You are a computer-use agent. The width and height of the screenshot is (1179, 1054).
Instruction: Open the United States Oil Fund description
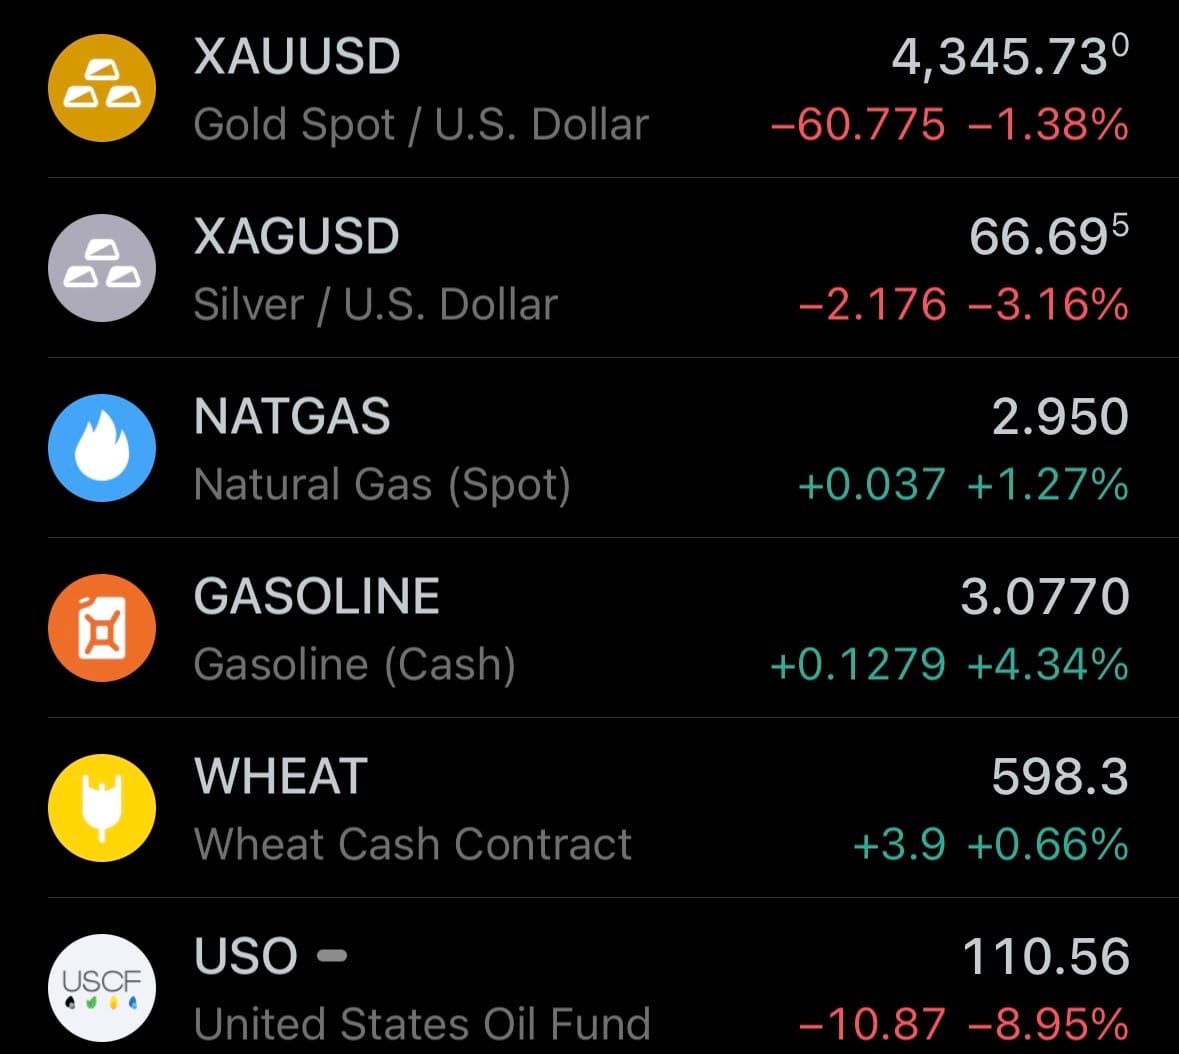click(x=422, y=1024)
